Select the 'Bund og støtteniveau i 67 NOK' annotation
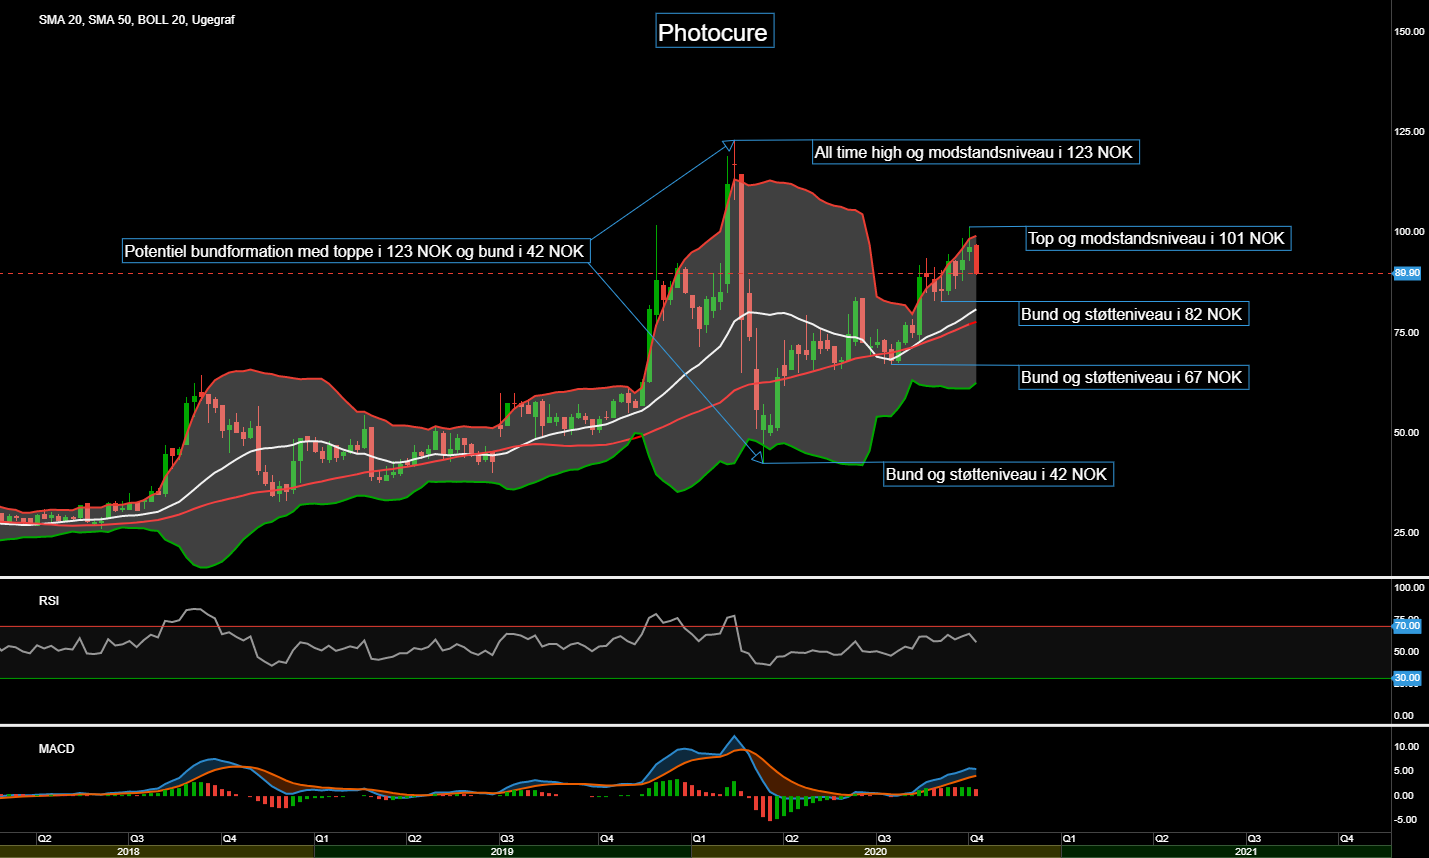The height and width of the screenshot is (858, 1429). click(x=1132, y=377)
